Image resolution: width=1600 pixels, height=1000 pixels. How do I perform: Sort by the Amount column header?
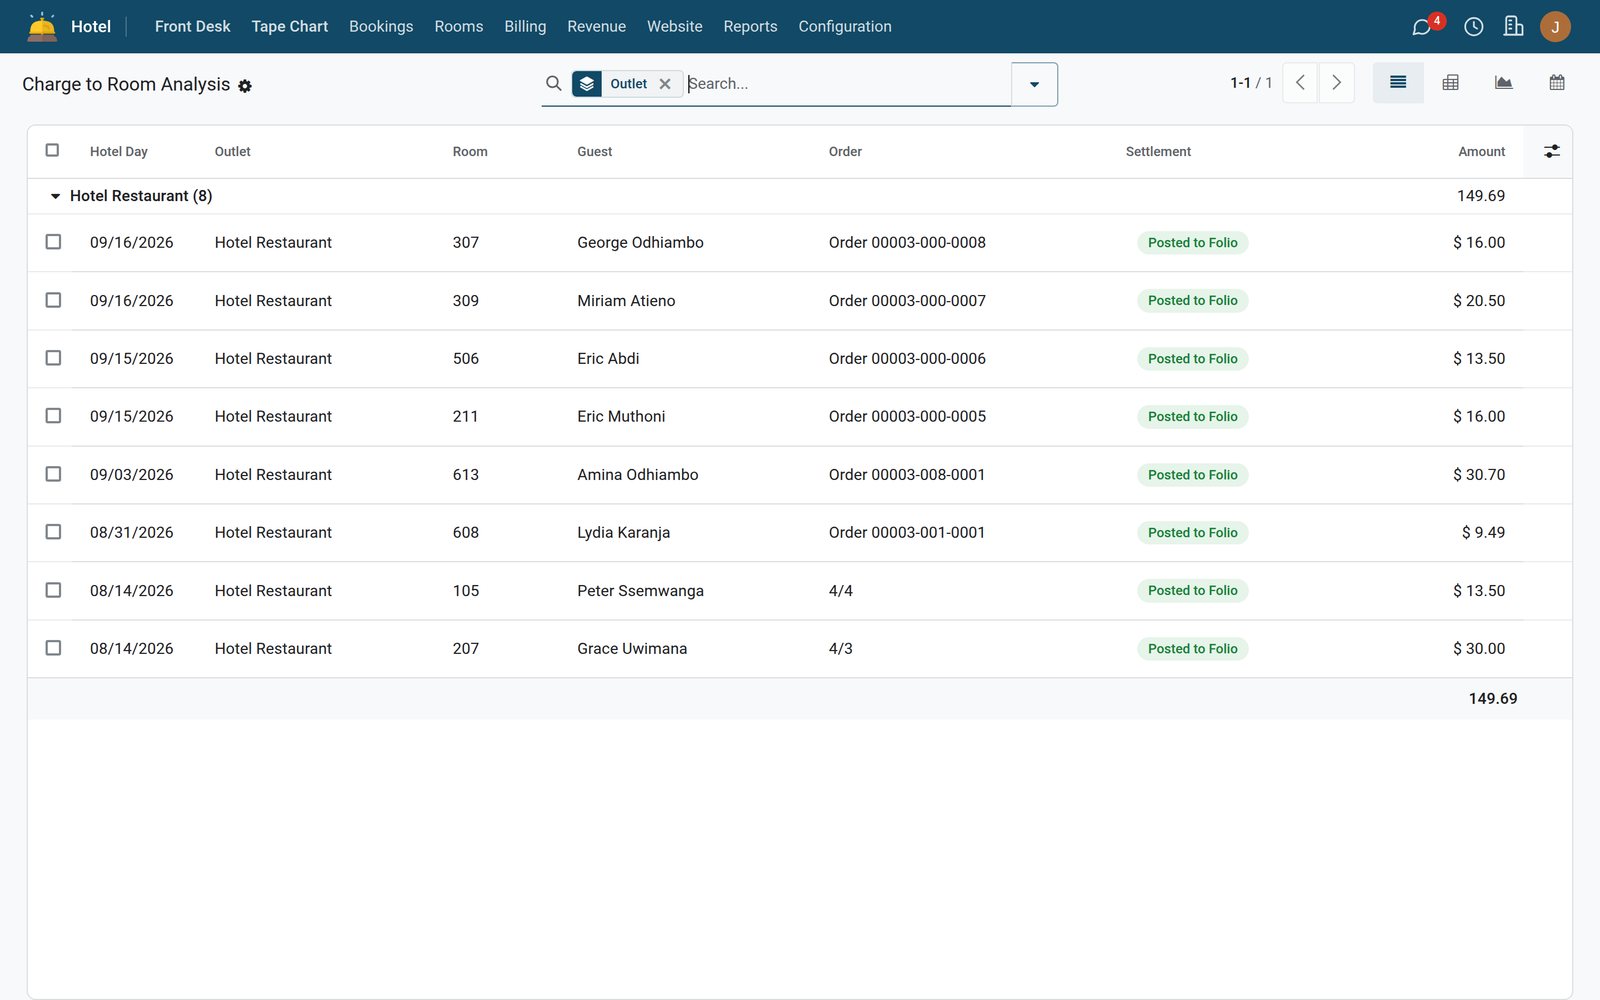(x=1482, y=152)
